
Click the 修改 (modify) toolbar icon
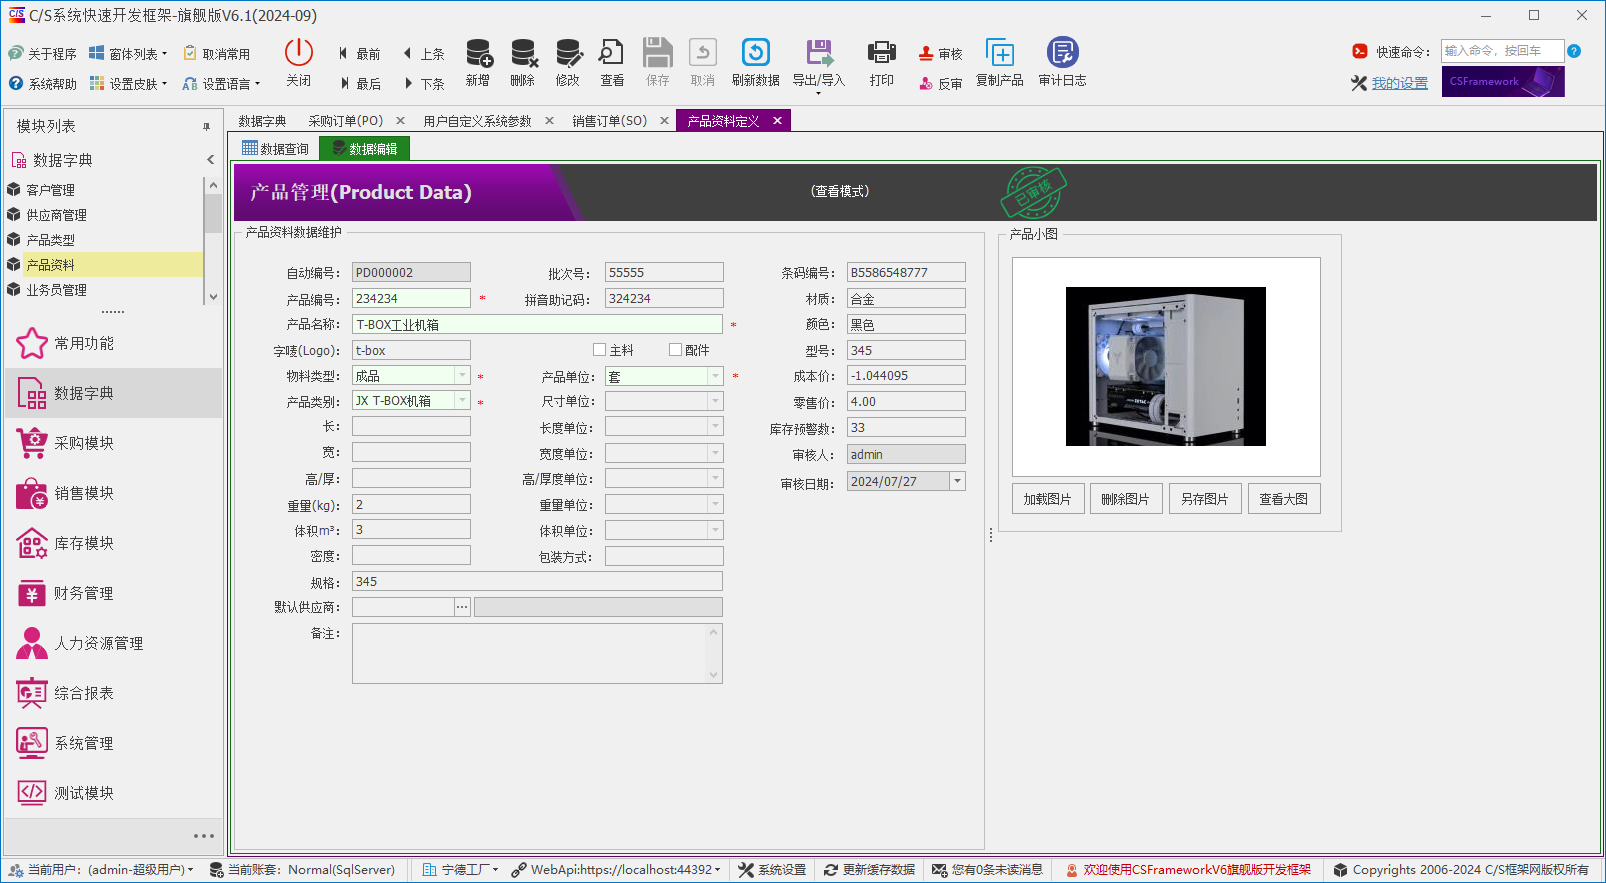tap(568, 53)
